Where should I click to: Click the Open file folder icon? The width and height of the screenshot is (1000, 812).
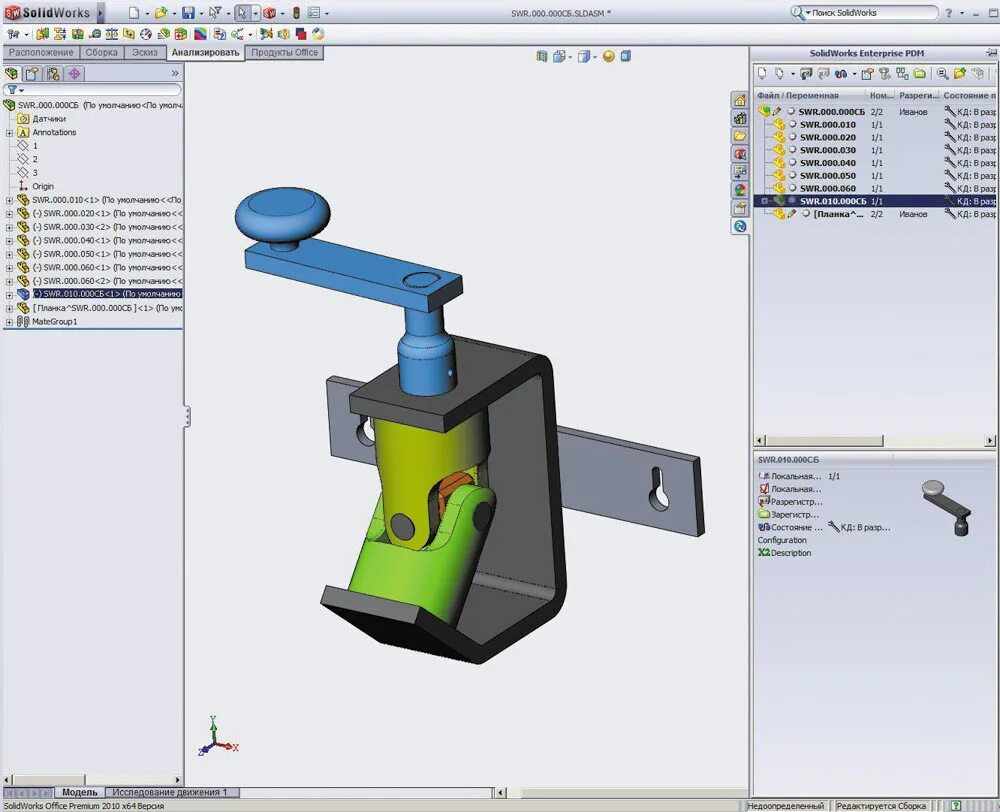(x=161, y=12)
